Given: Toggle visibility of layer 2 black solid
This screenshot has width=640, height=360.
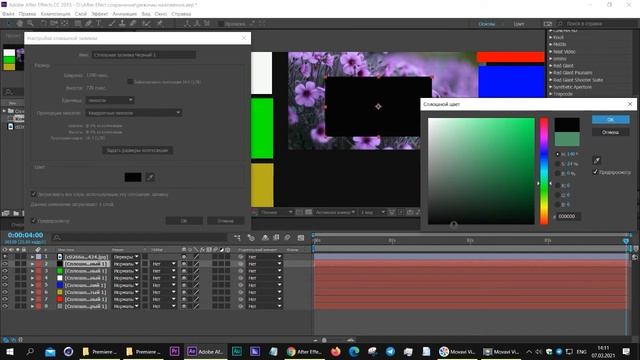Looking at the screenshot, I should (x=5, y=264).
